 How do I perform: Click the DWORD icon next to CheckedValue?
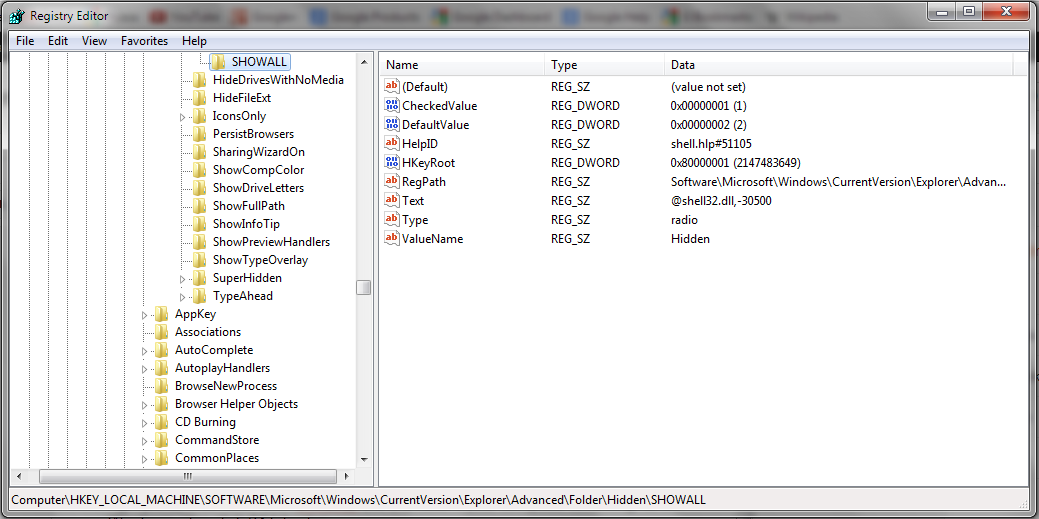[392, 105]
